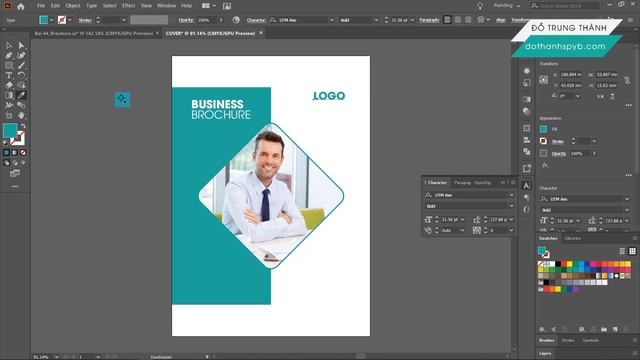Image resolution: width=640 pixels, height=360 pixels.
Task: Click the Paragraph link in control bar
Action: 429,20
